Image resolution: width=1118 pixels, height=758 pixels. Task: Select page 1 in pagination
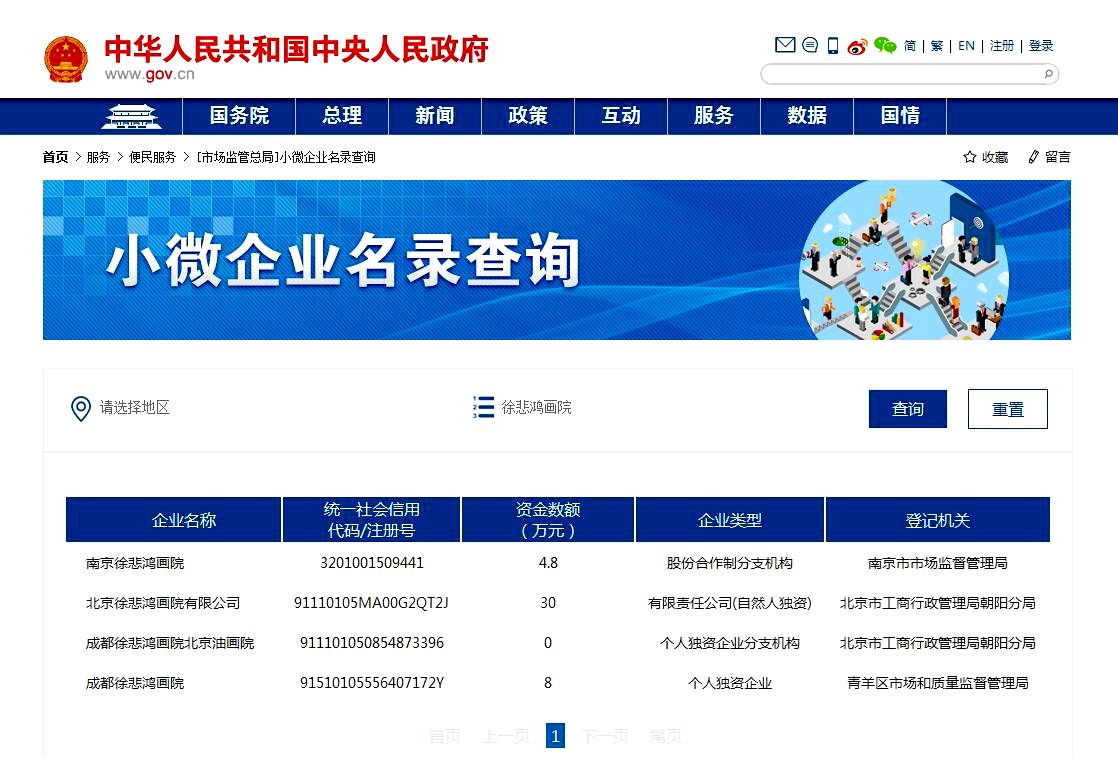(x=555, y=736)
